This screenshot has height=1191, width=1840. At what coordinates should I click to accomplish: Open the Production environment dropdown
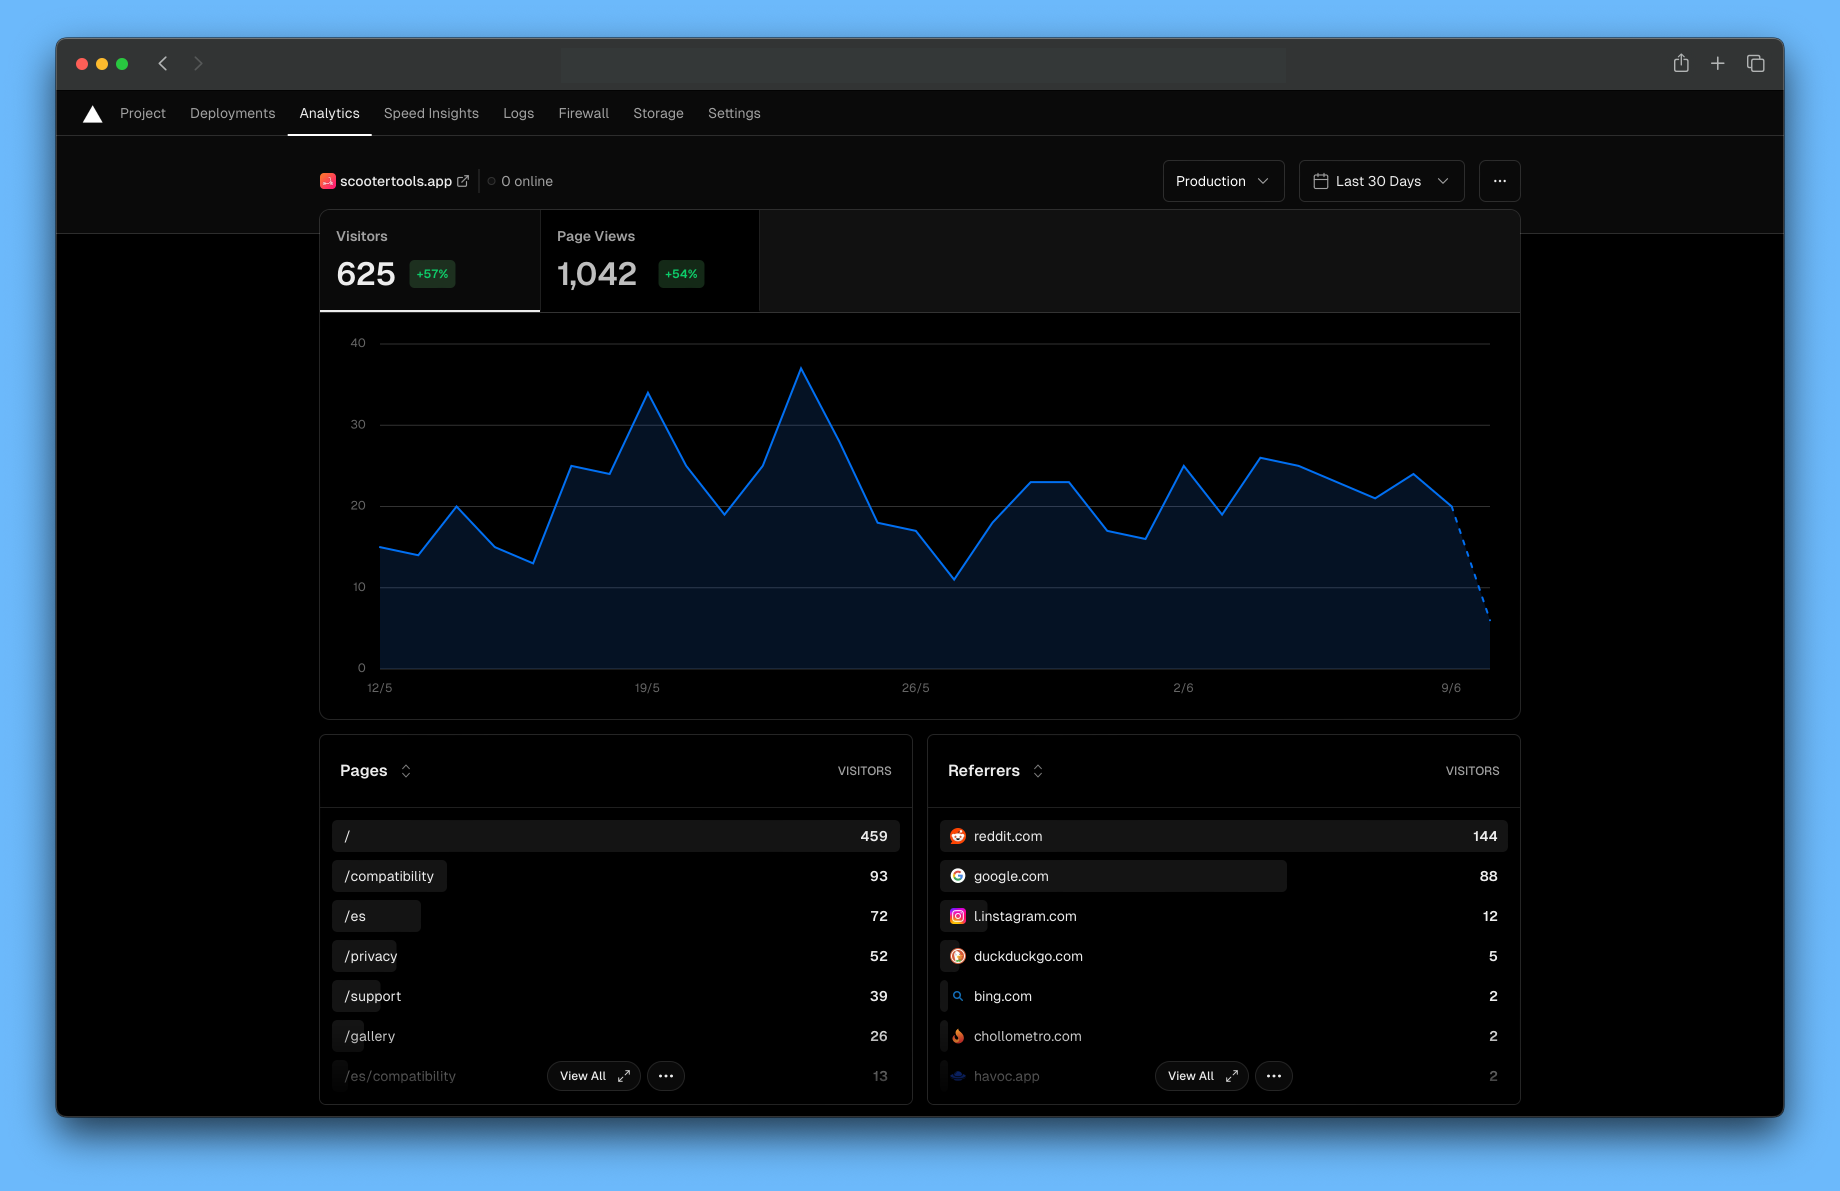click(1222, 181)
